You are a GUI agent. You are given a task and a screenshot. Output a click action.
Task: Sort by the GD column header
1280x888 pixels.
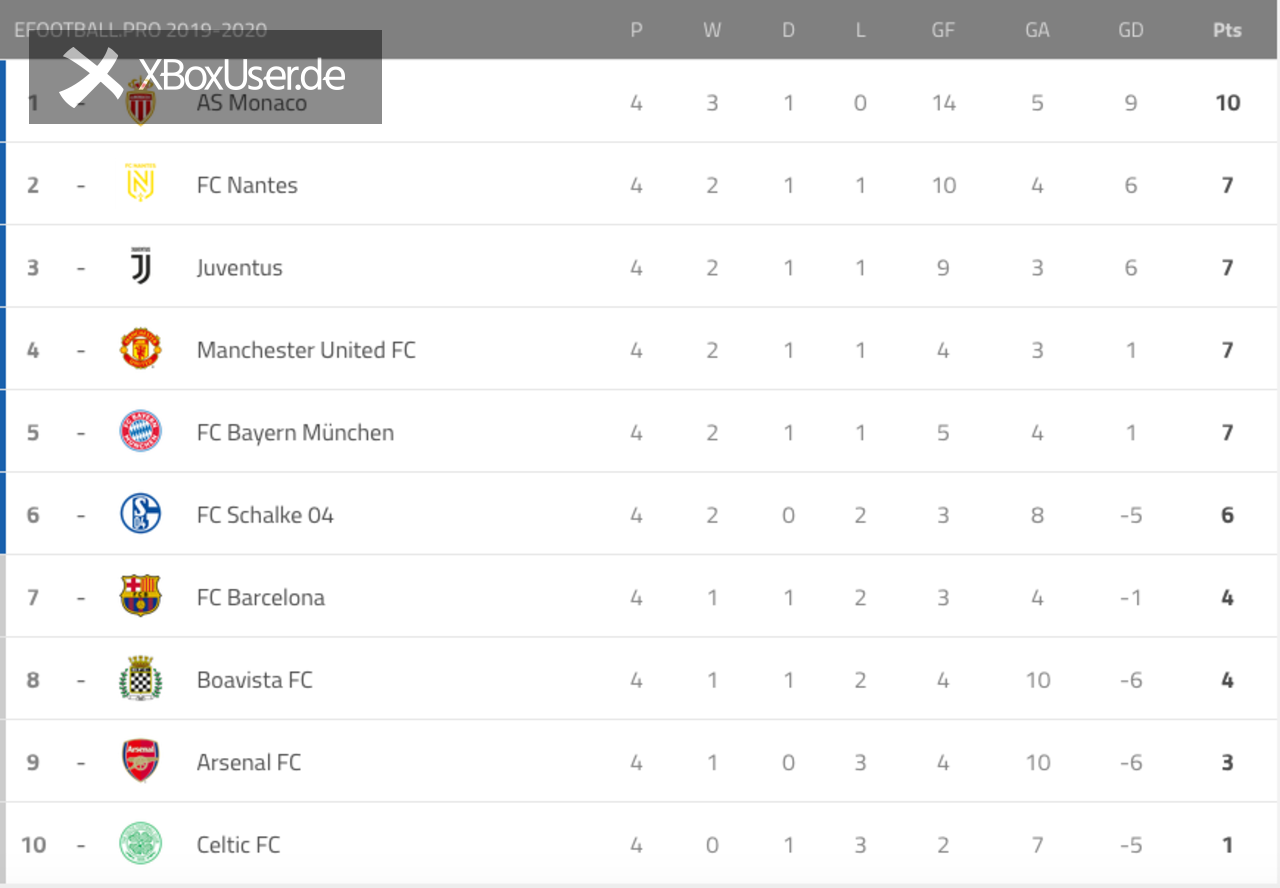click(x=1131, y=30)
